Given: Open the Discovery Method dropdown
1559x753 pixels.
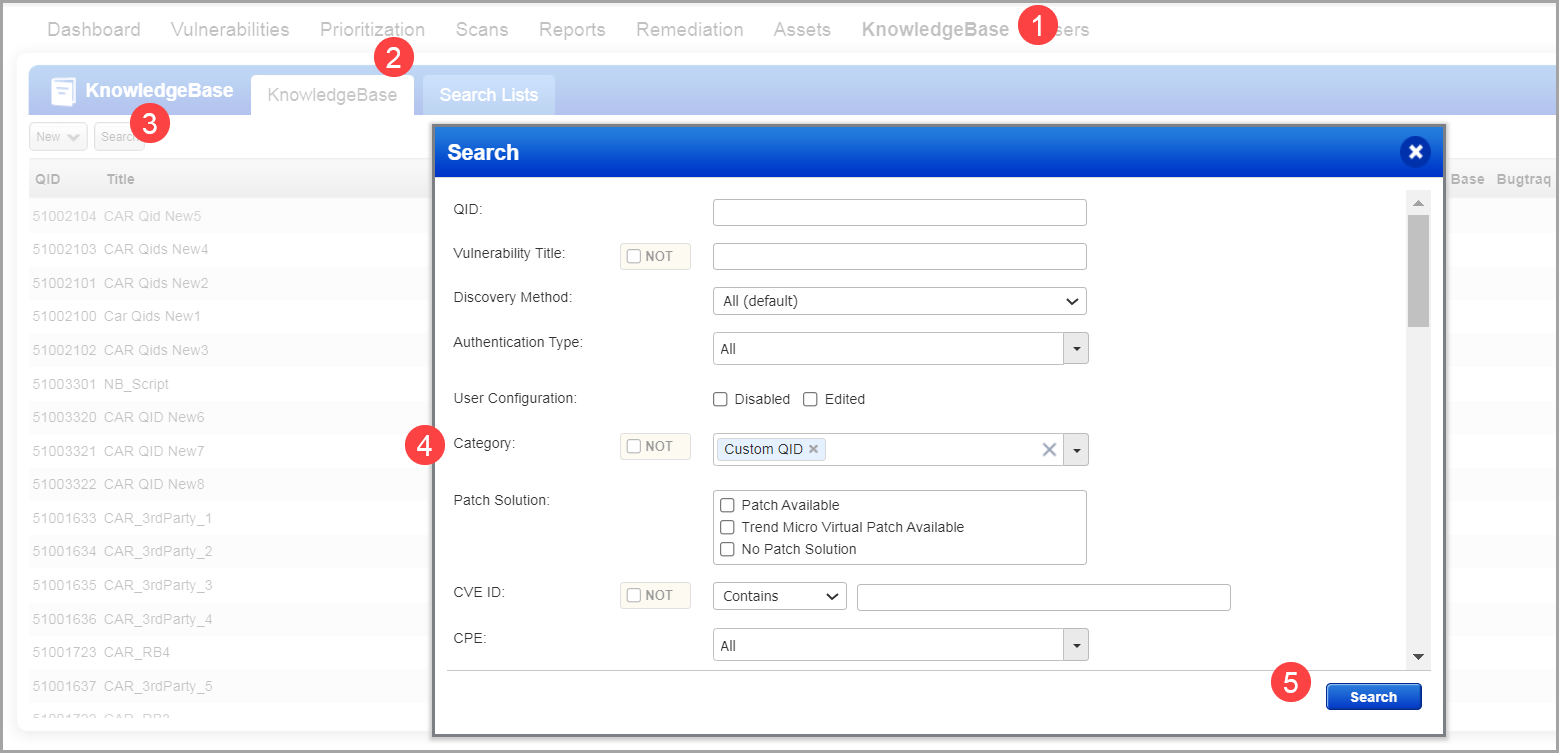Looking at the screenshot, I should coord(898,301).
